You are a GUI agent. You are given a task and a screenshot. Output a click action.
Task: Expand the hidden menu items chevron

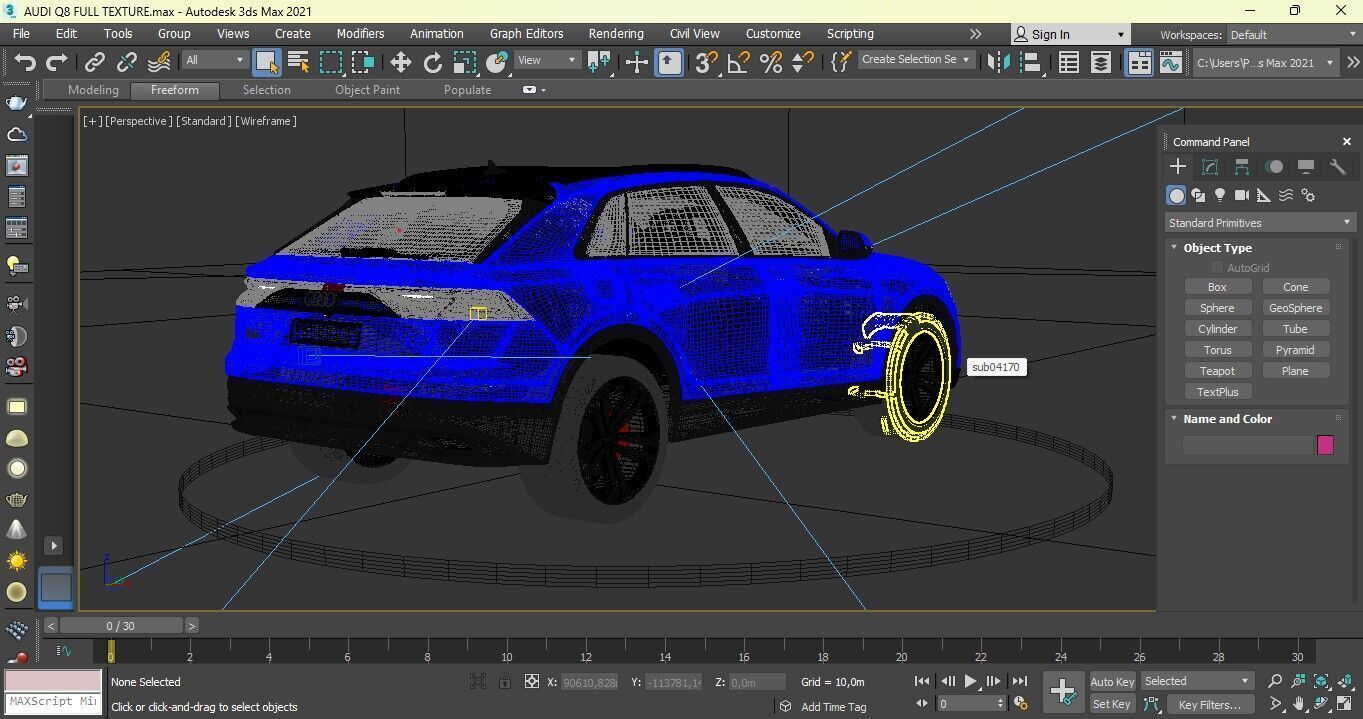point(976,34)
